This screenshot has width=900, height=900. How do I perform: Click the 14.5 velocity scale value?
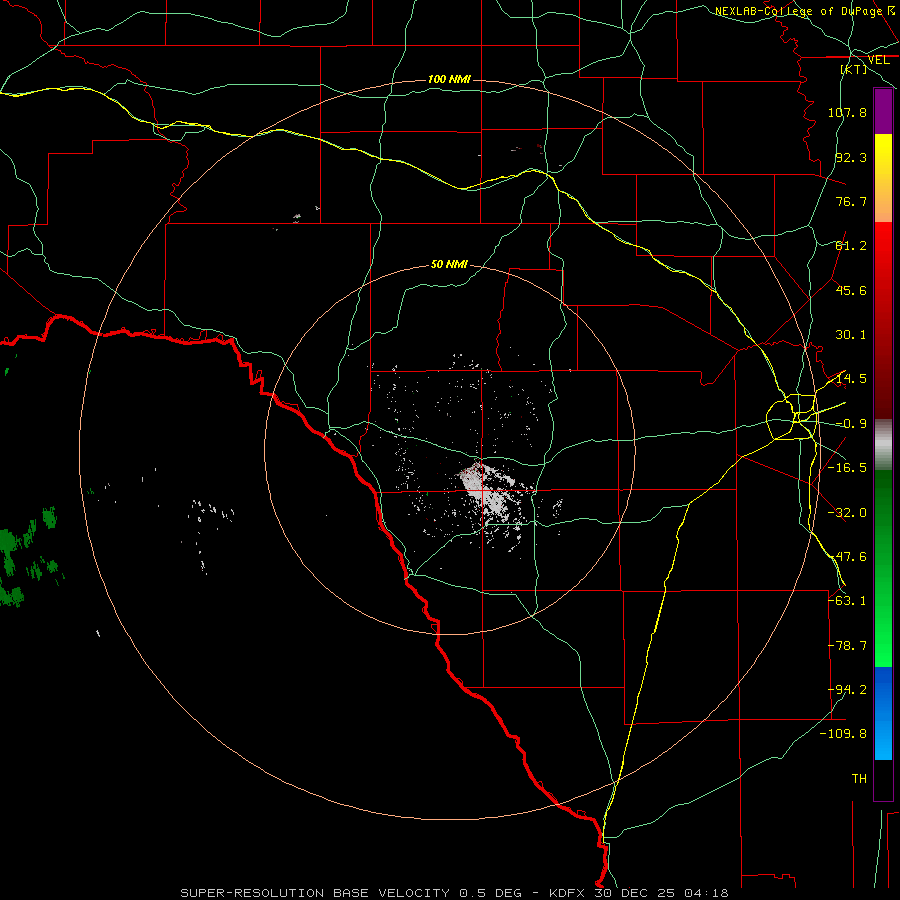point(851,379)
